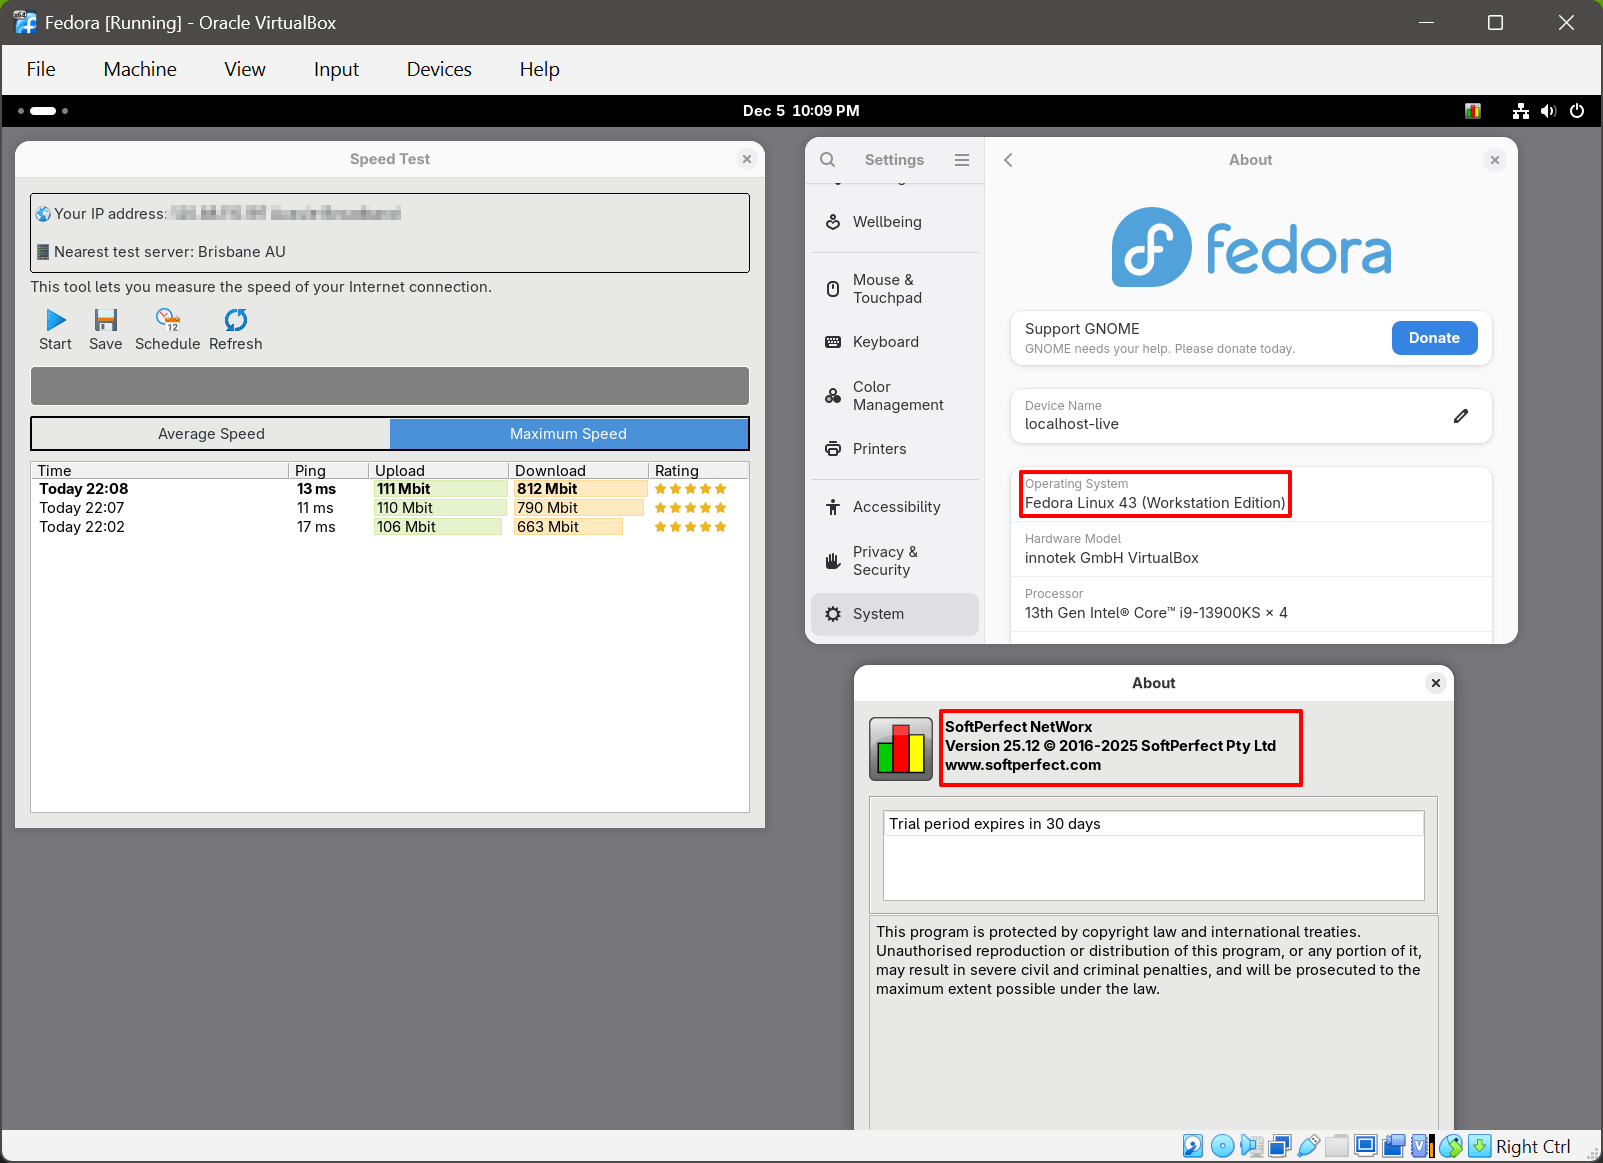Click the USB devices status icon
The width and height of the screenshot is (1603, 1163).
pyautogui.click(x=1308, y=1146)
